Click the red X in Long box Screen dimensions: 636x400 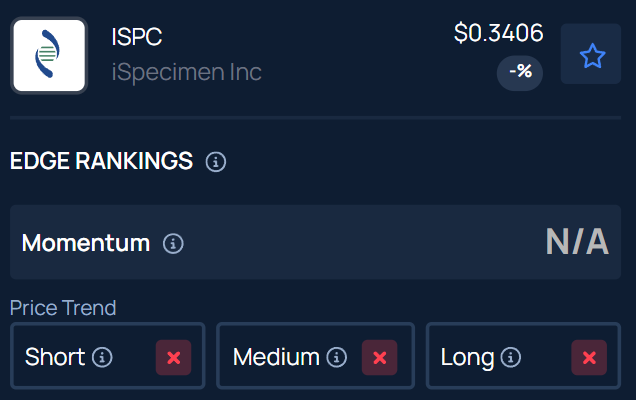click(589, 357)
